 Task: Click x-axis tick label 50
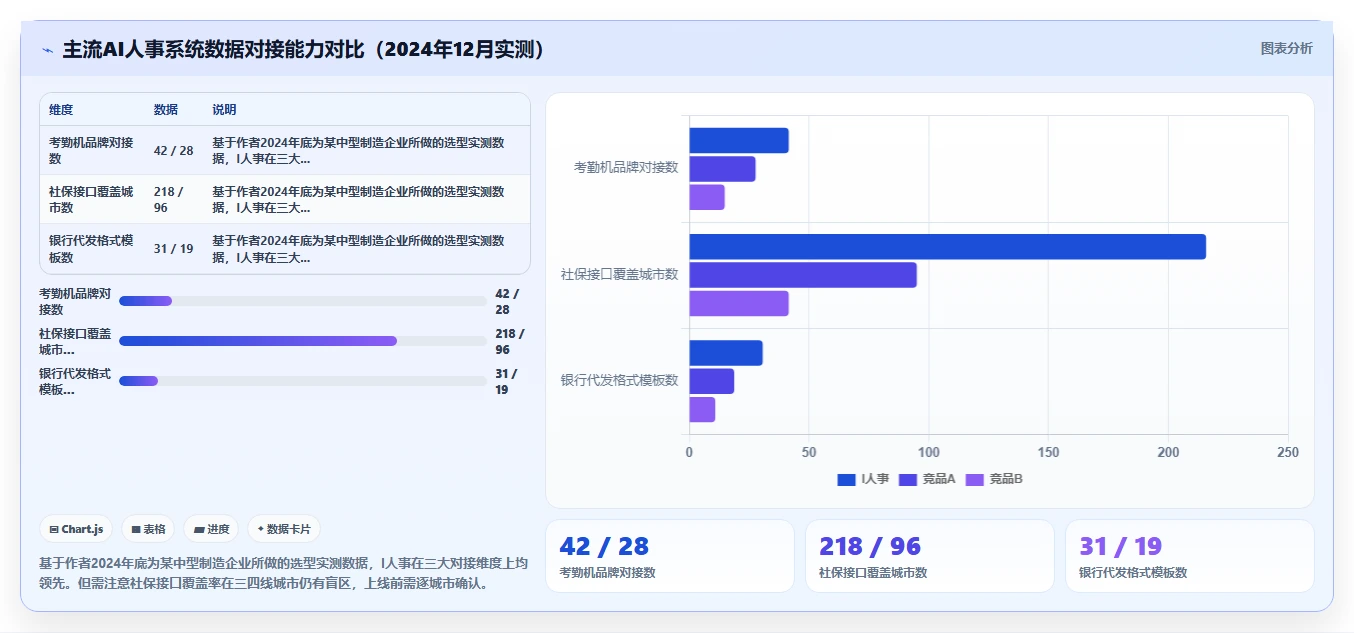[809, 453]
